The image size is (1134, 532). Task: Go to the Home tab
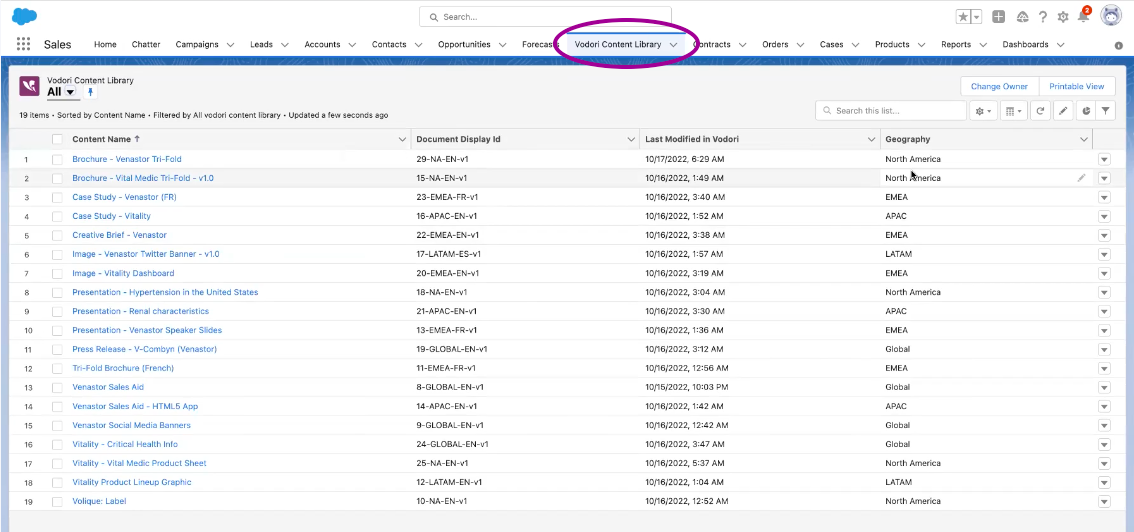(105, 44)
